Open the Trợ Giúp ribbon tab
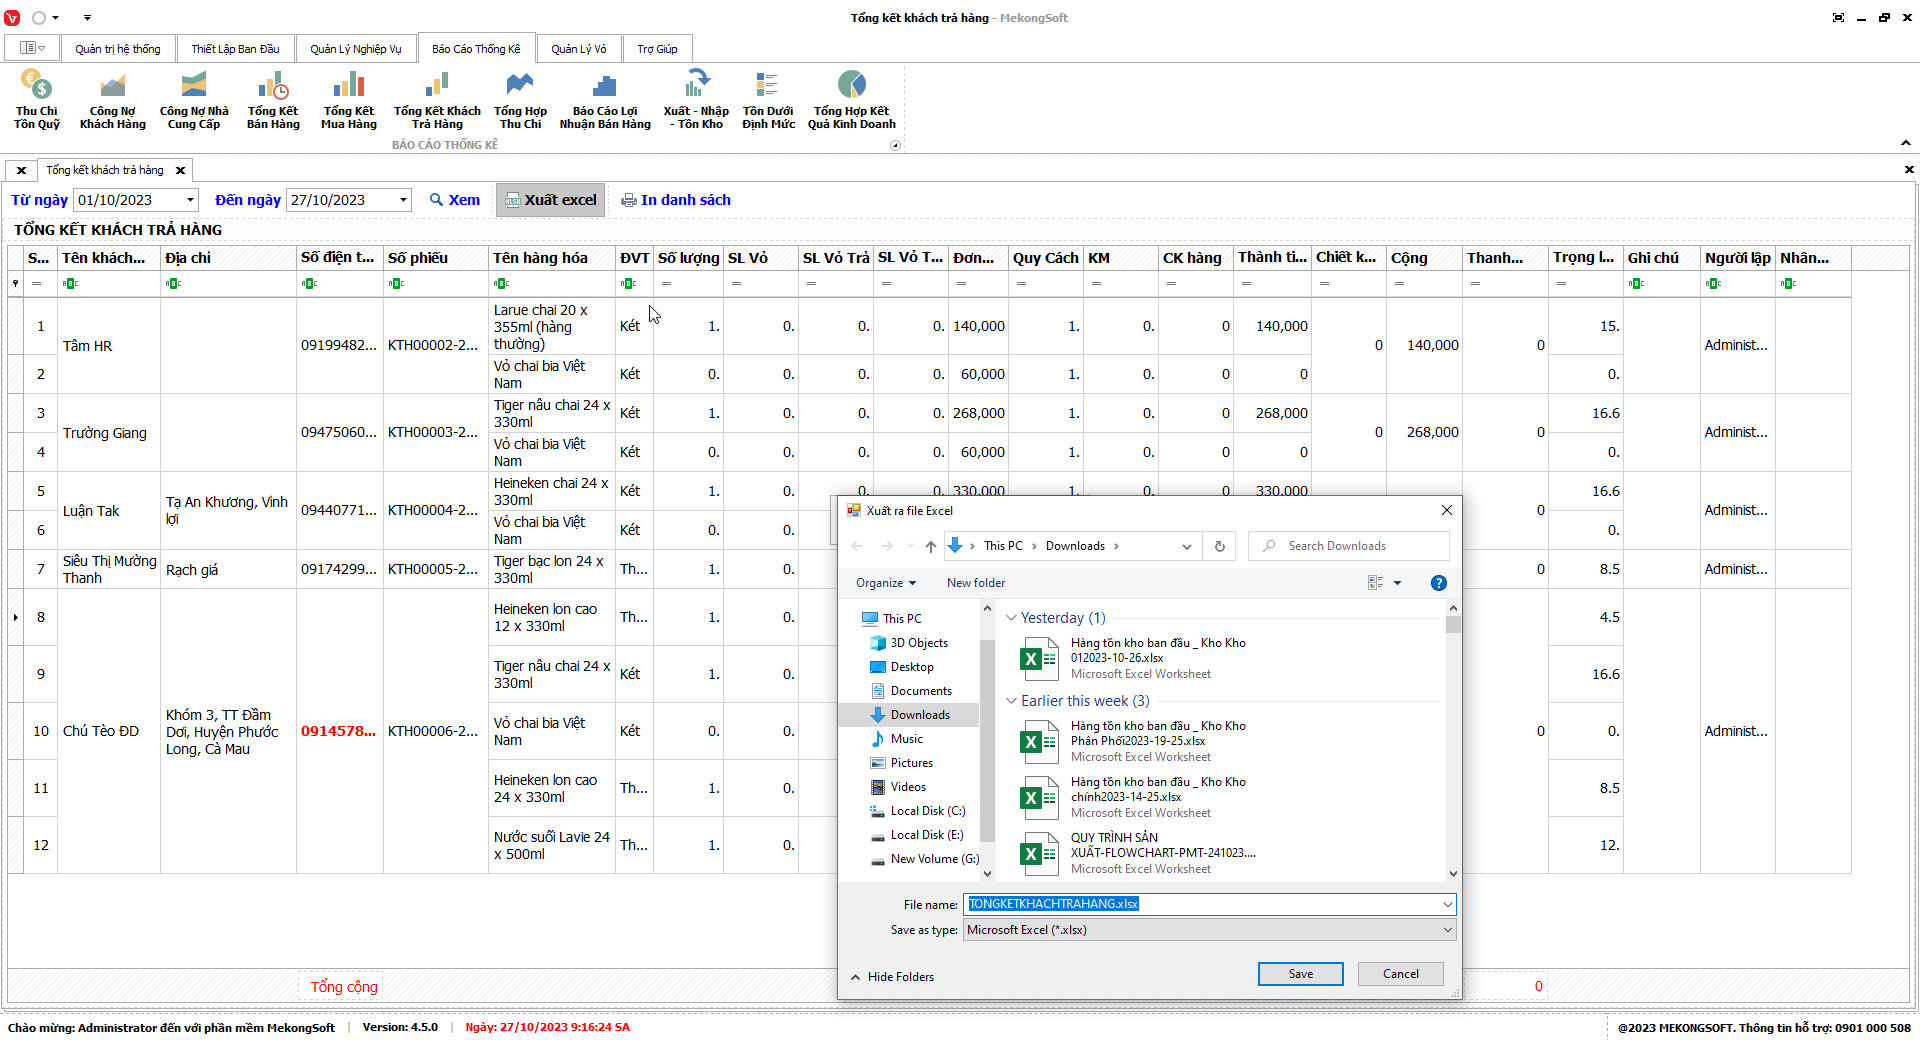 (x=657, y=49)
